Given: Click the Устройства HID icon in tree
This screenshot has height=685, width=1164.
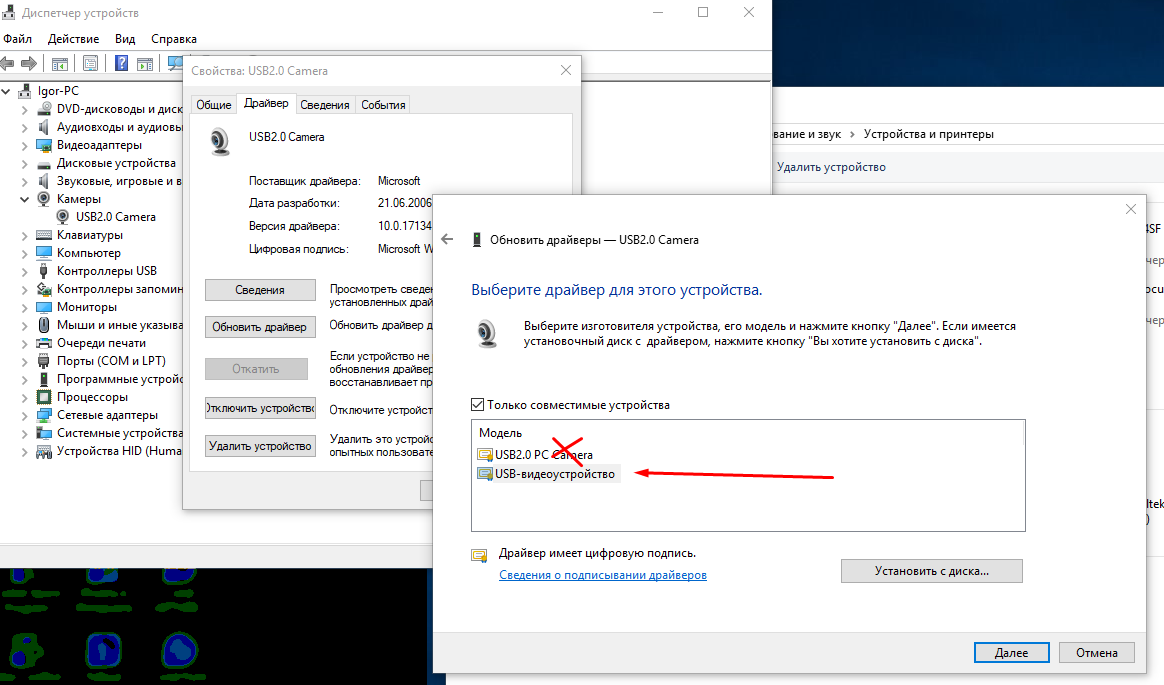Looking at the screenshot, I should tap(44, 451).
